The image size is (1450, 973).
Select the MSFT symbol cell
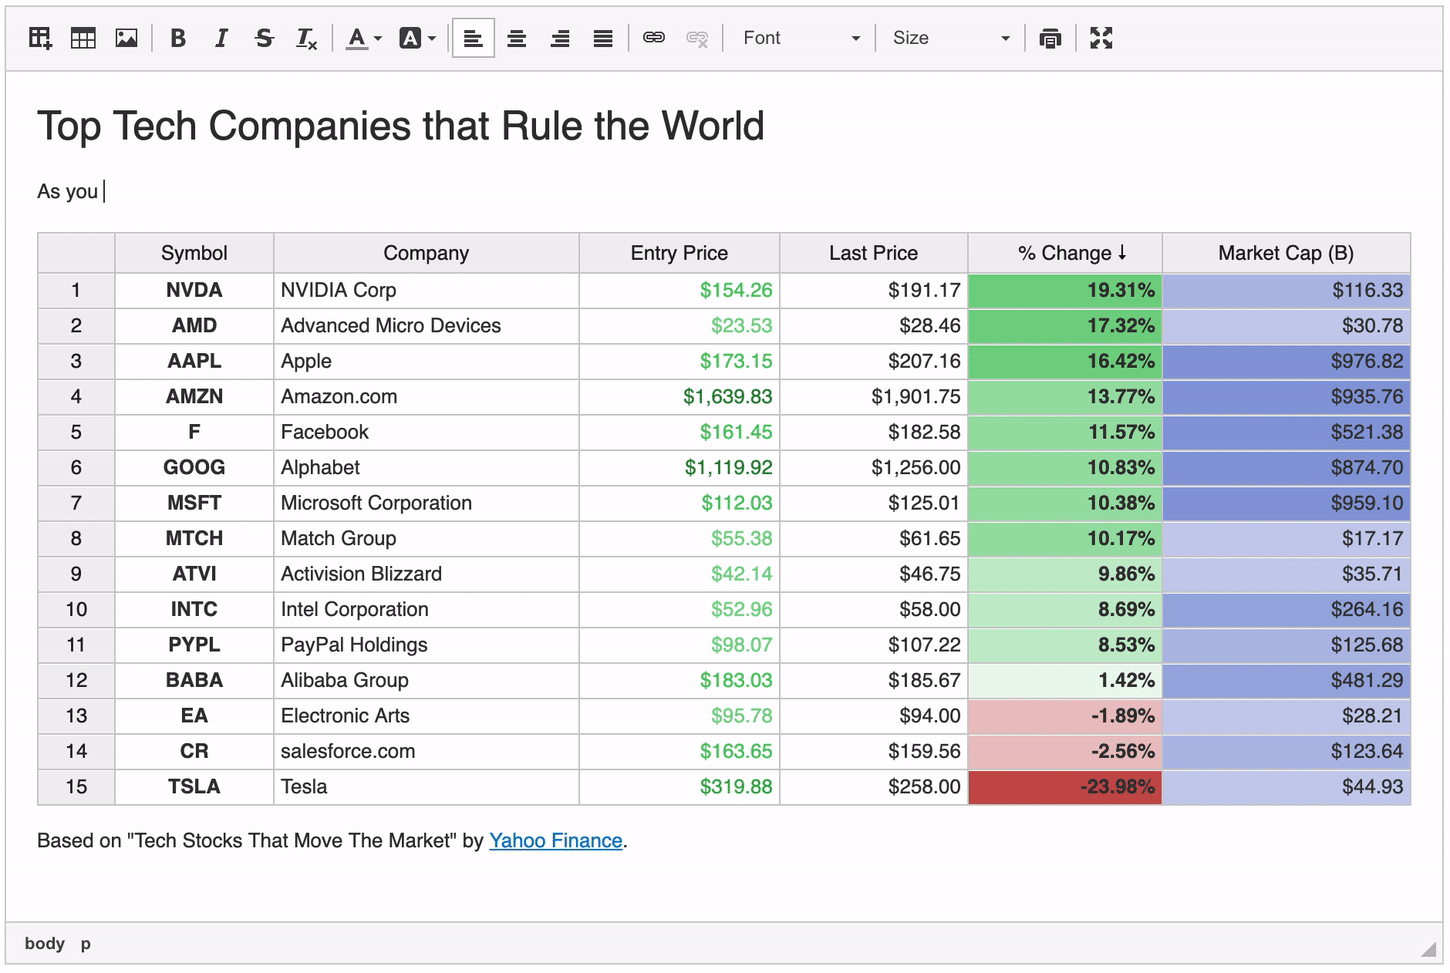point(194,503)
